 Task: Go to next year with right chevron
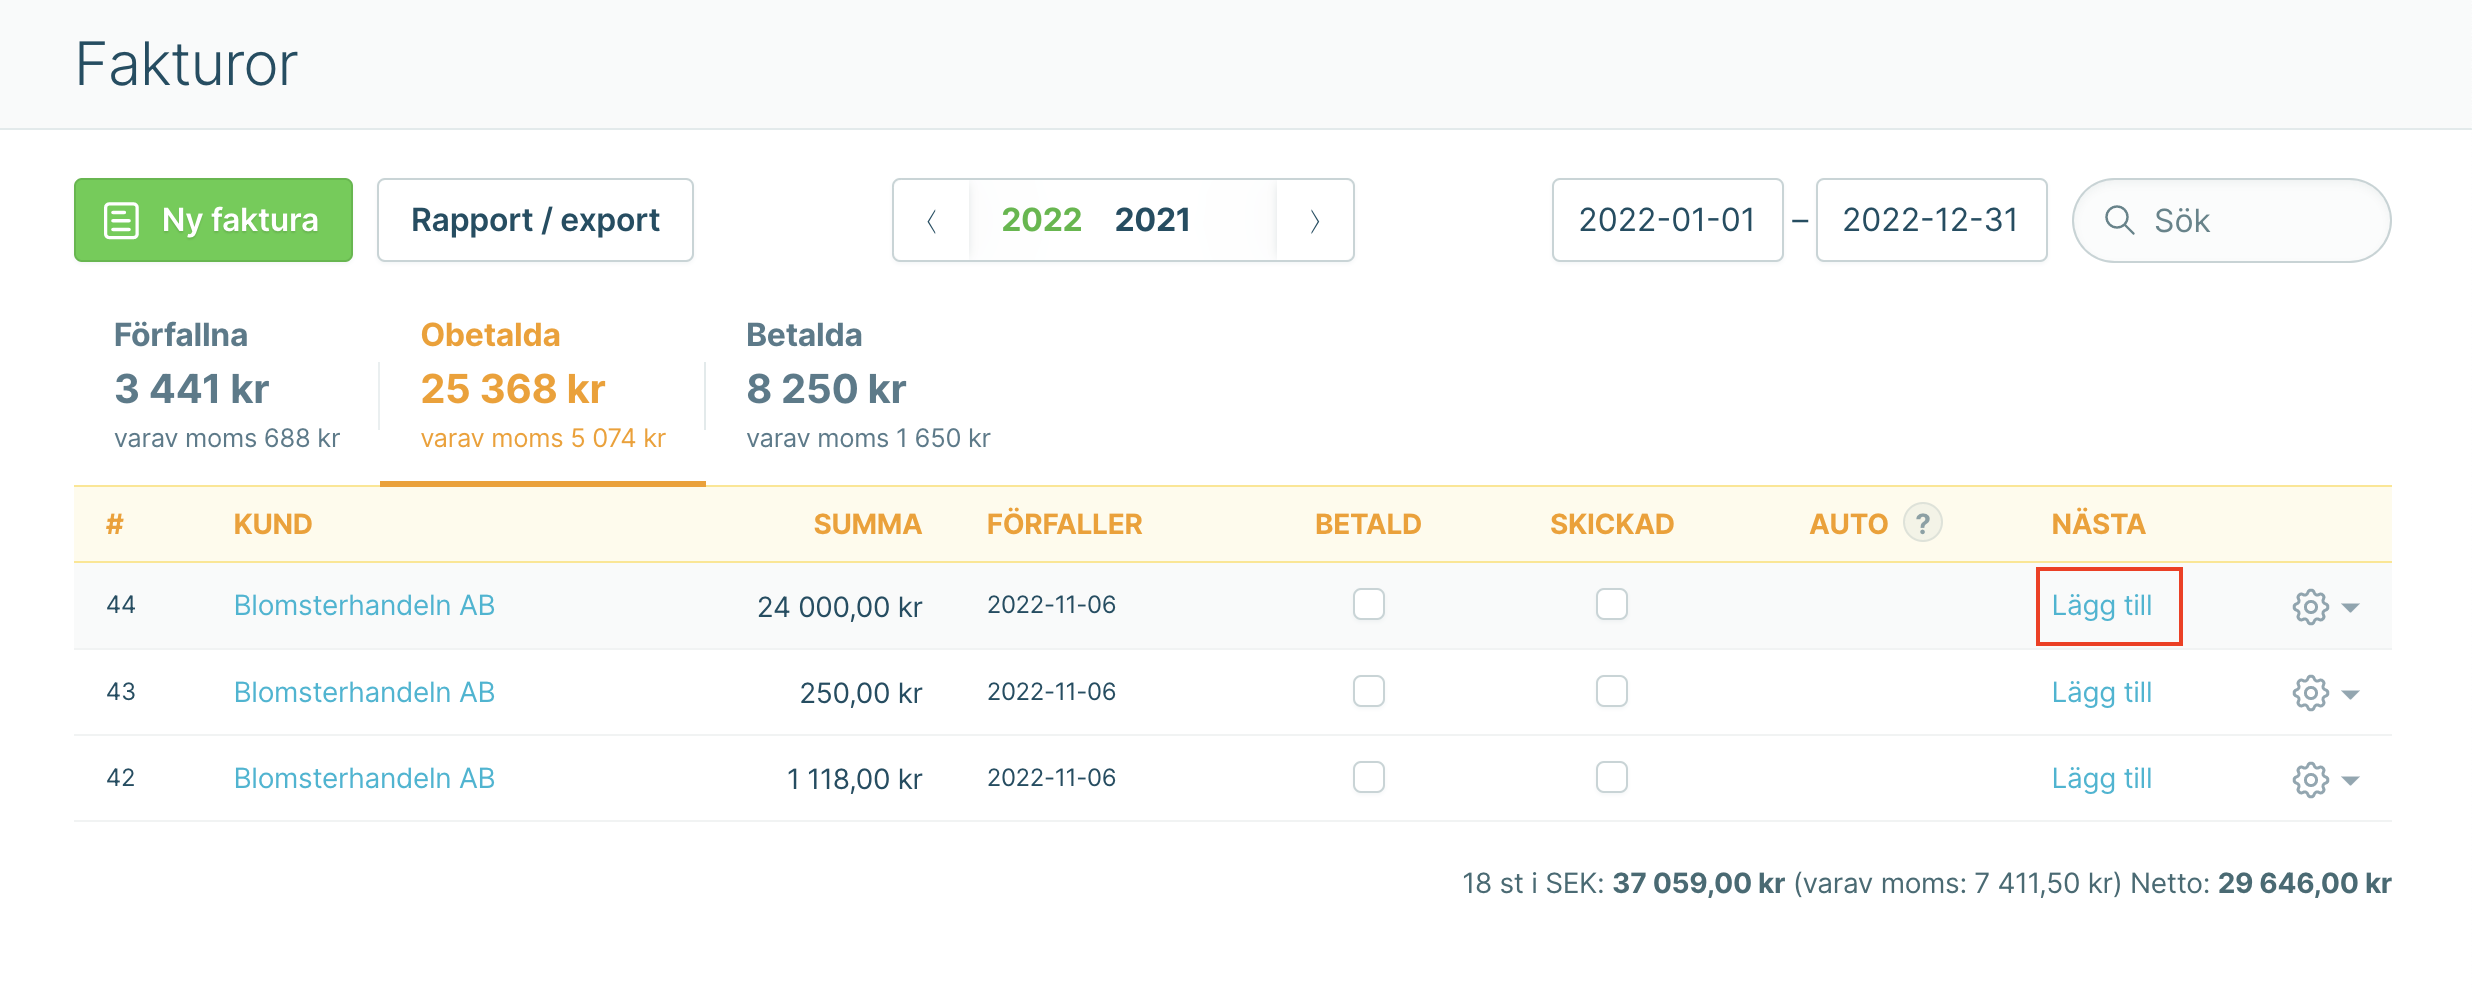(x=1315, y=221)
